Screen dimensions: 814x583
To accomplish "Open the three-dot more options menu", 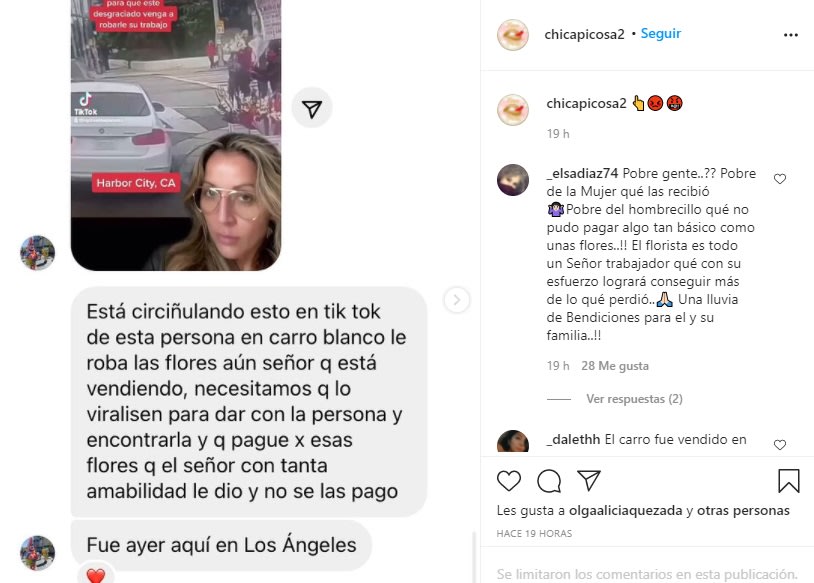I will pos(790,35).
